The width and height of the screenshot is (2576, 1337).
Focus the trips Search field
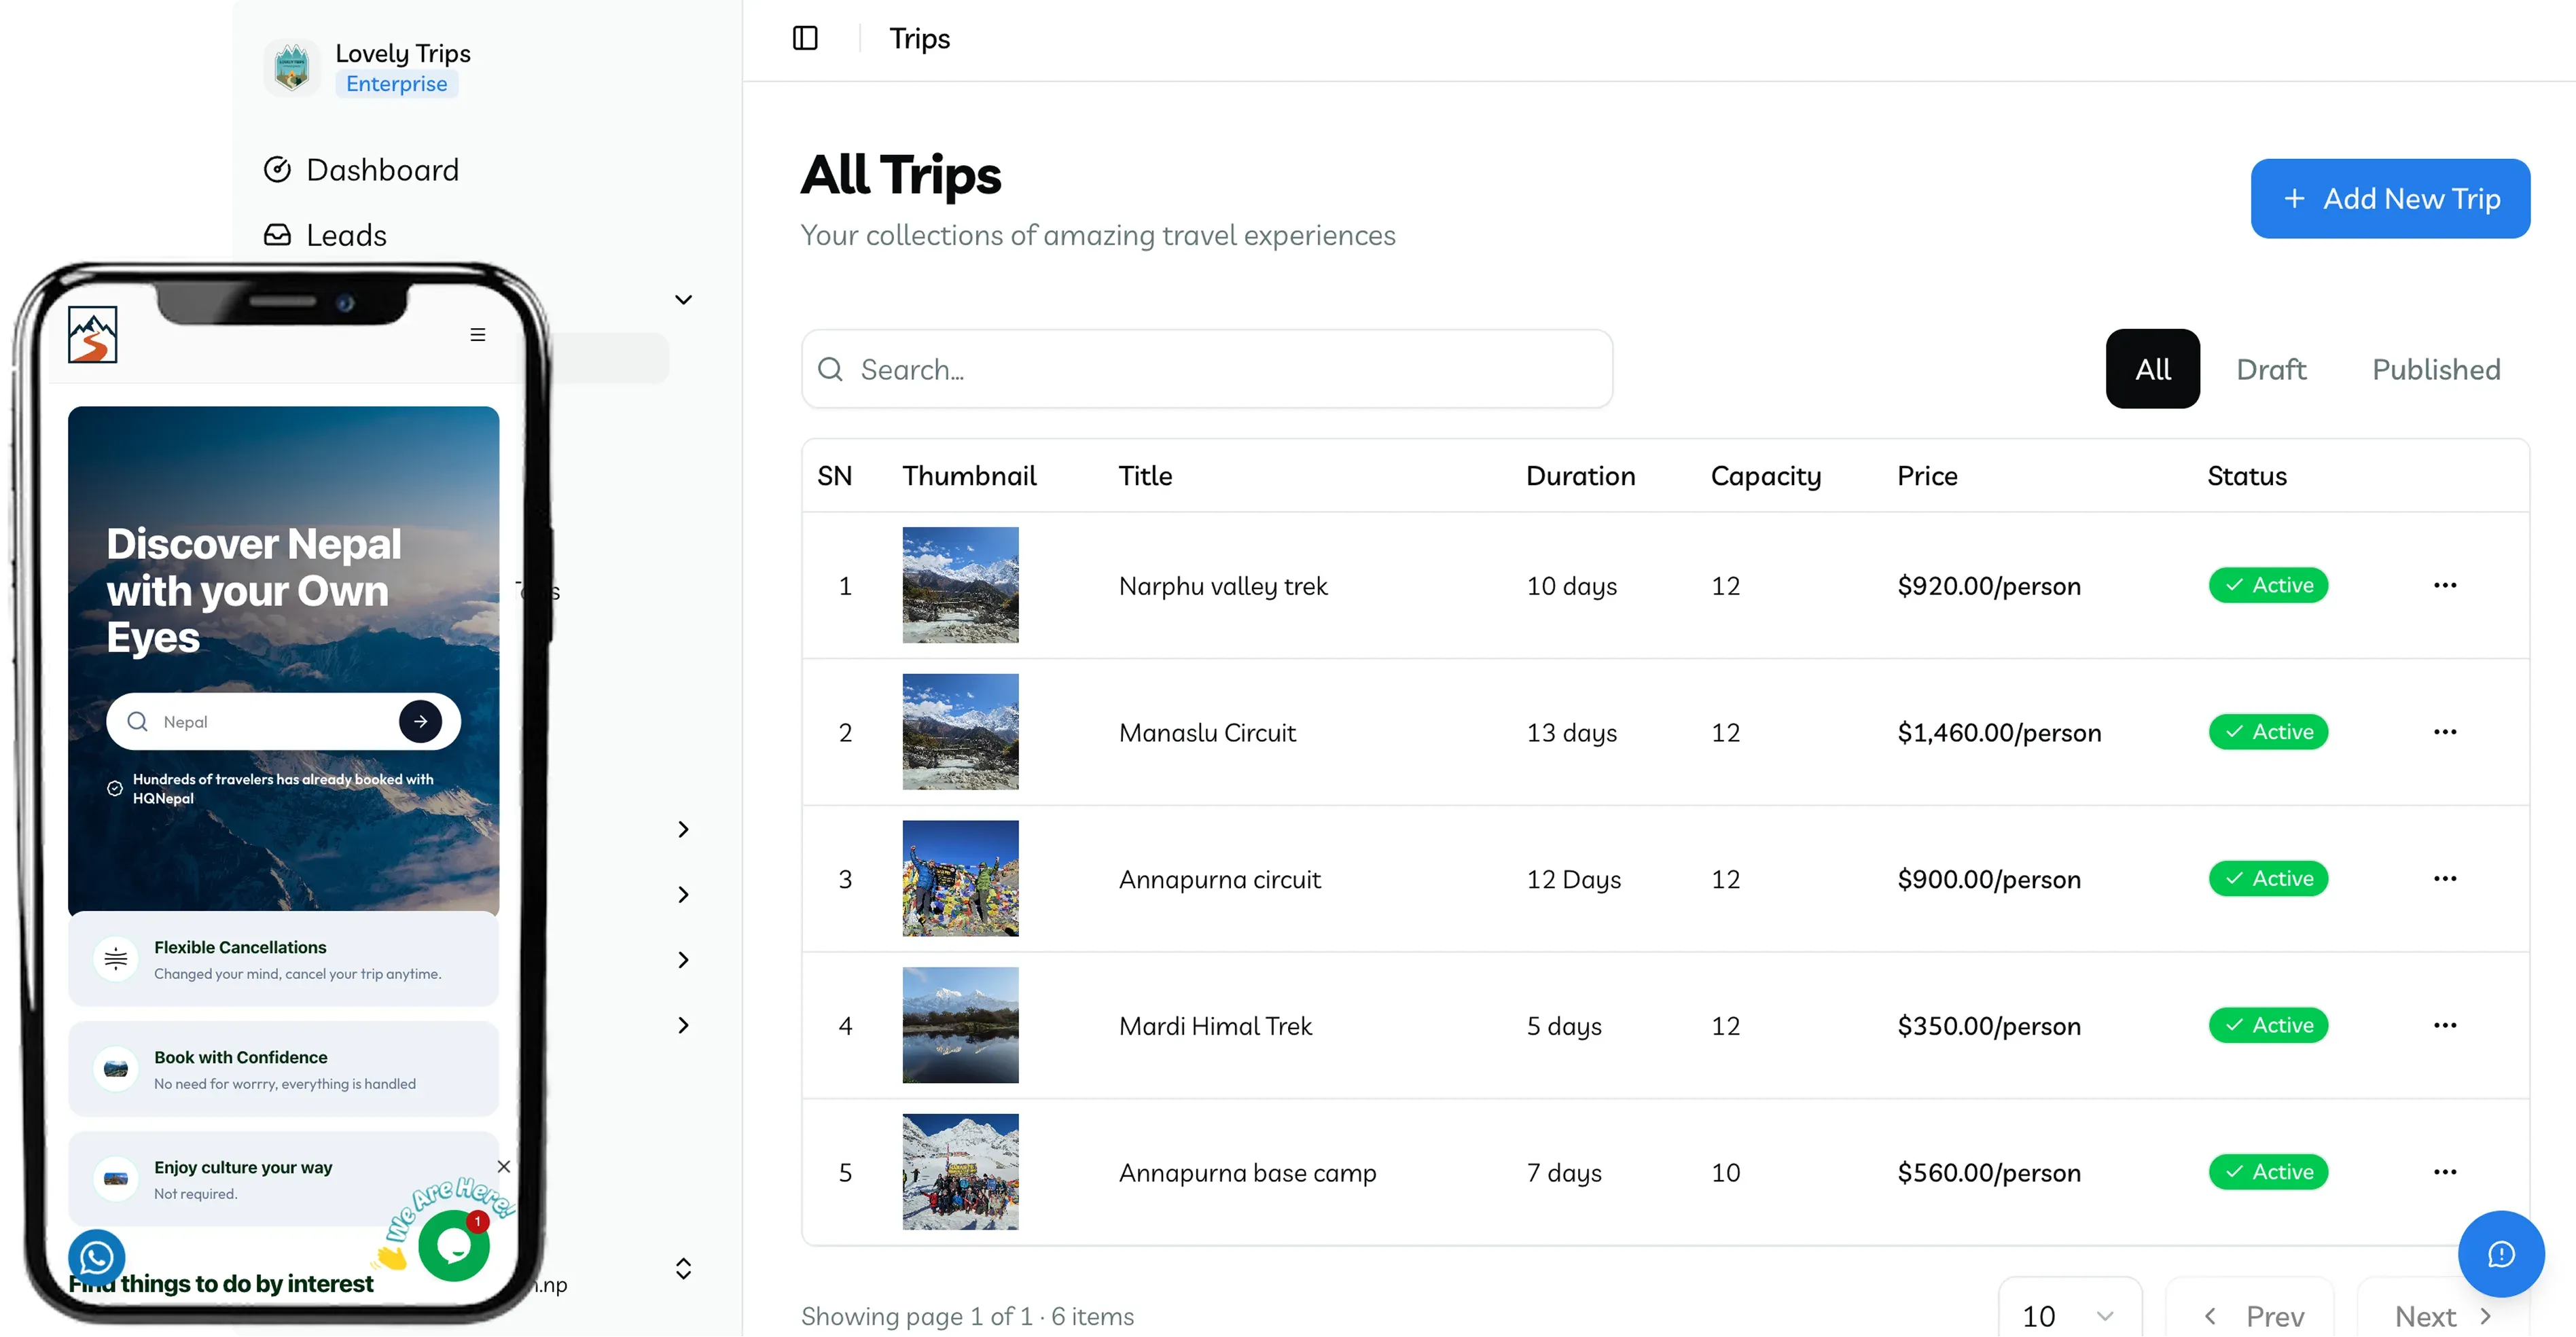[1207, 369]
